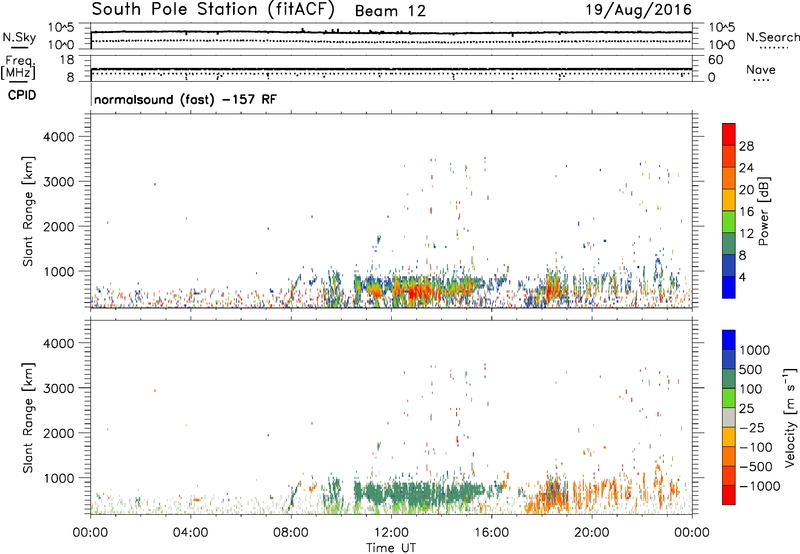Pick the bright blue bottom Power colorbar segment
This screenshot has width=800, height=554.
(x=729, y=287)
